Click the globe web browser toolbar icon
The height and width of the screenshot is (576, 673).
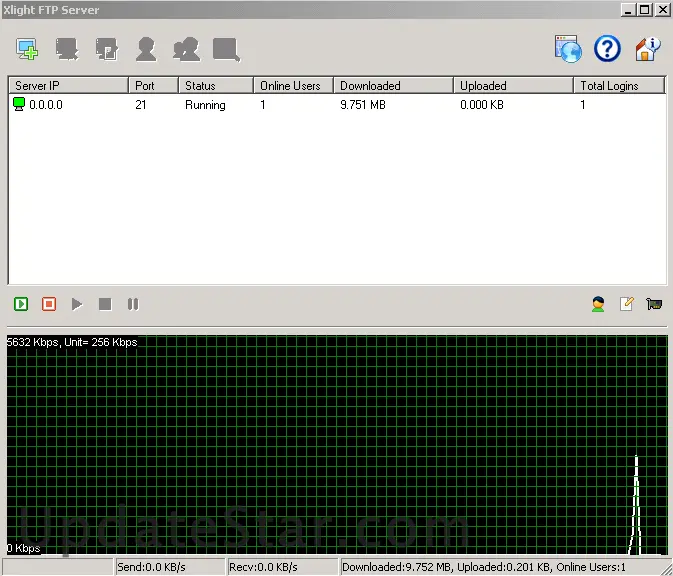[x=568, y=48]
